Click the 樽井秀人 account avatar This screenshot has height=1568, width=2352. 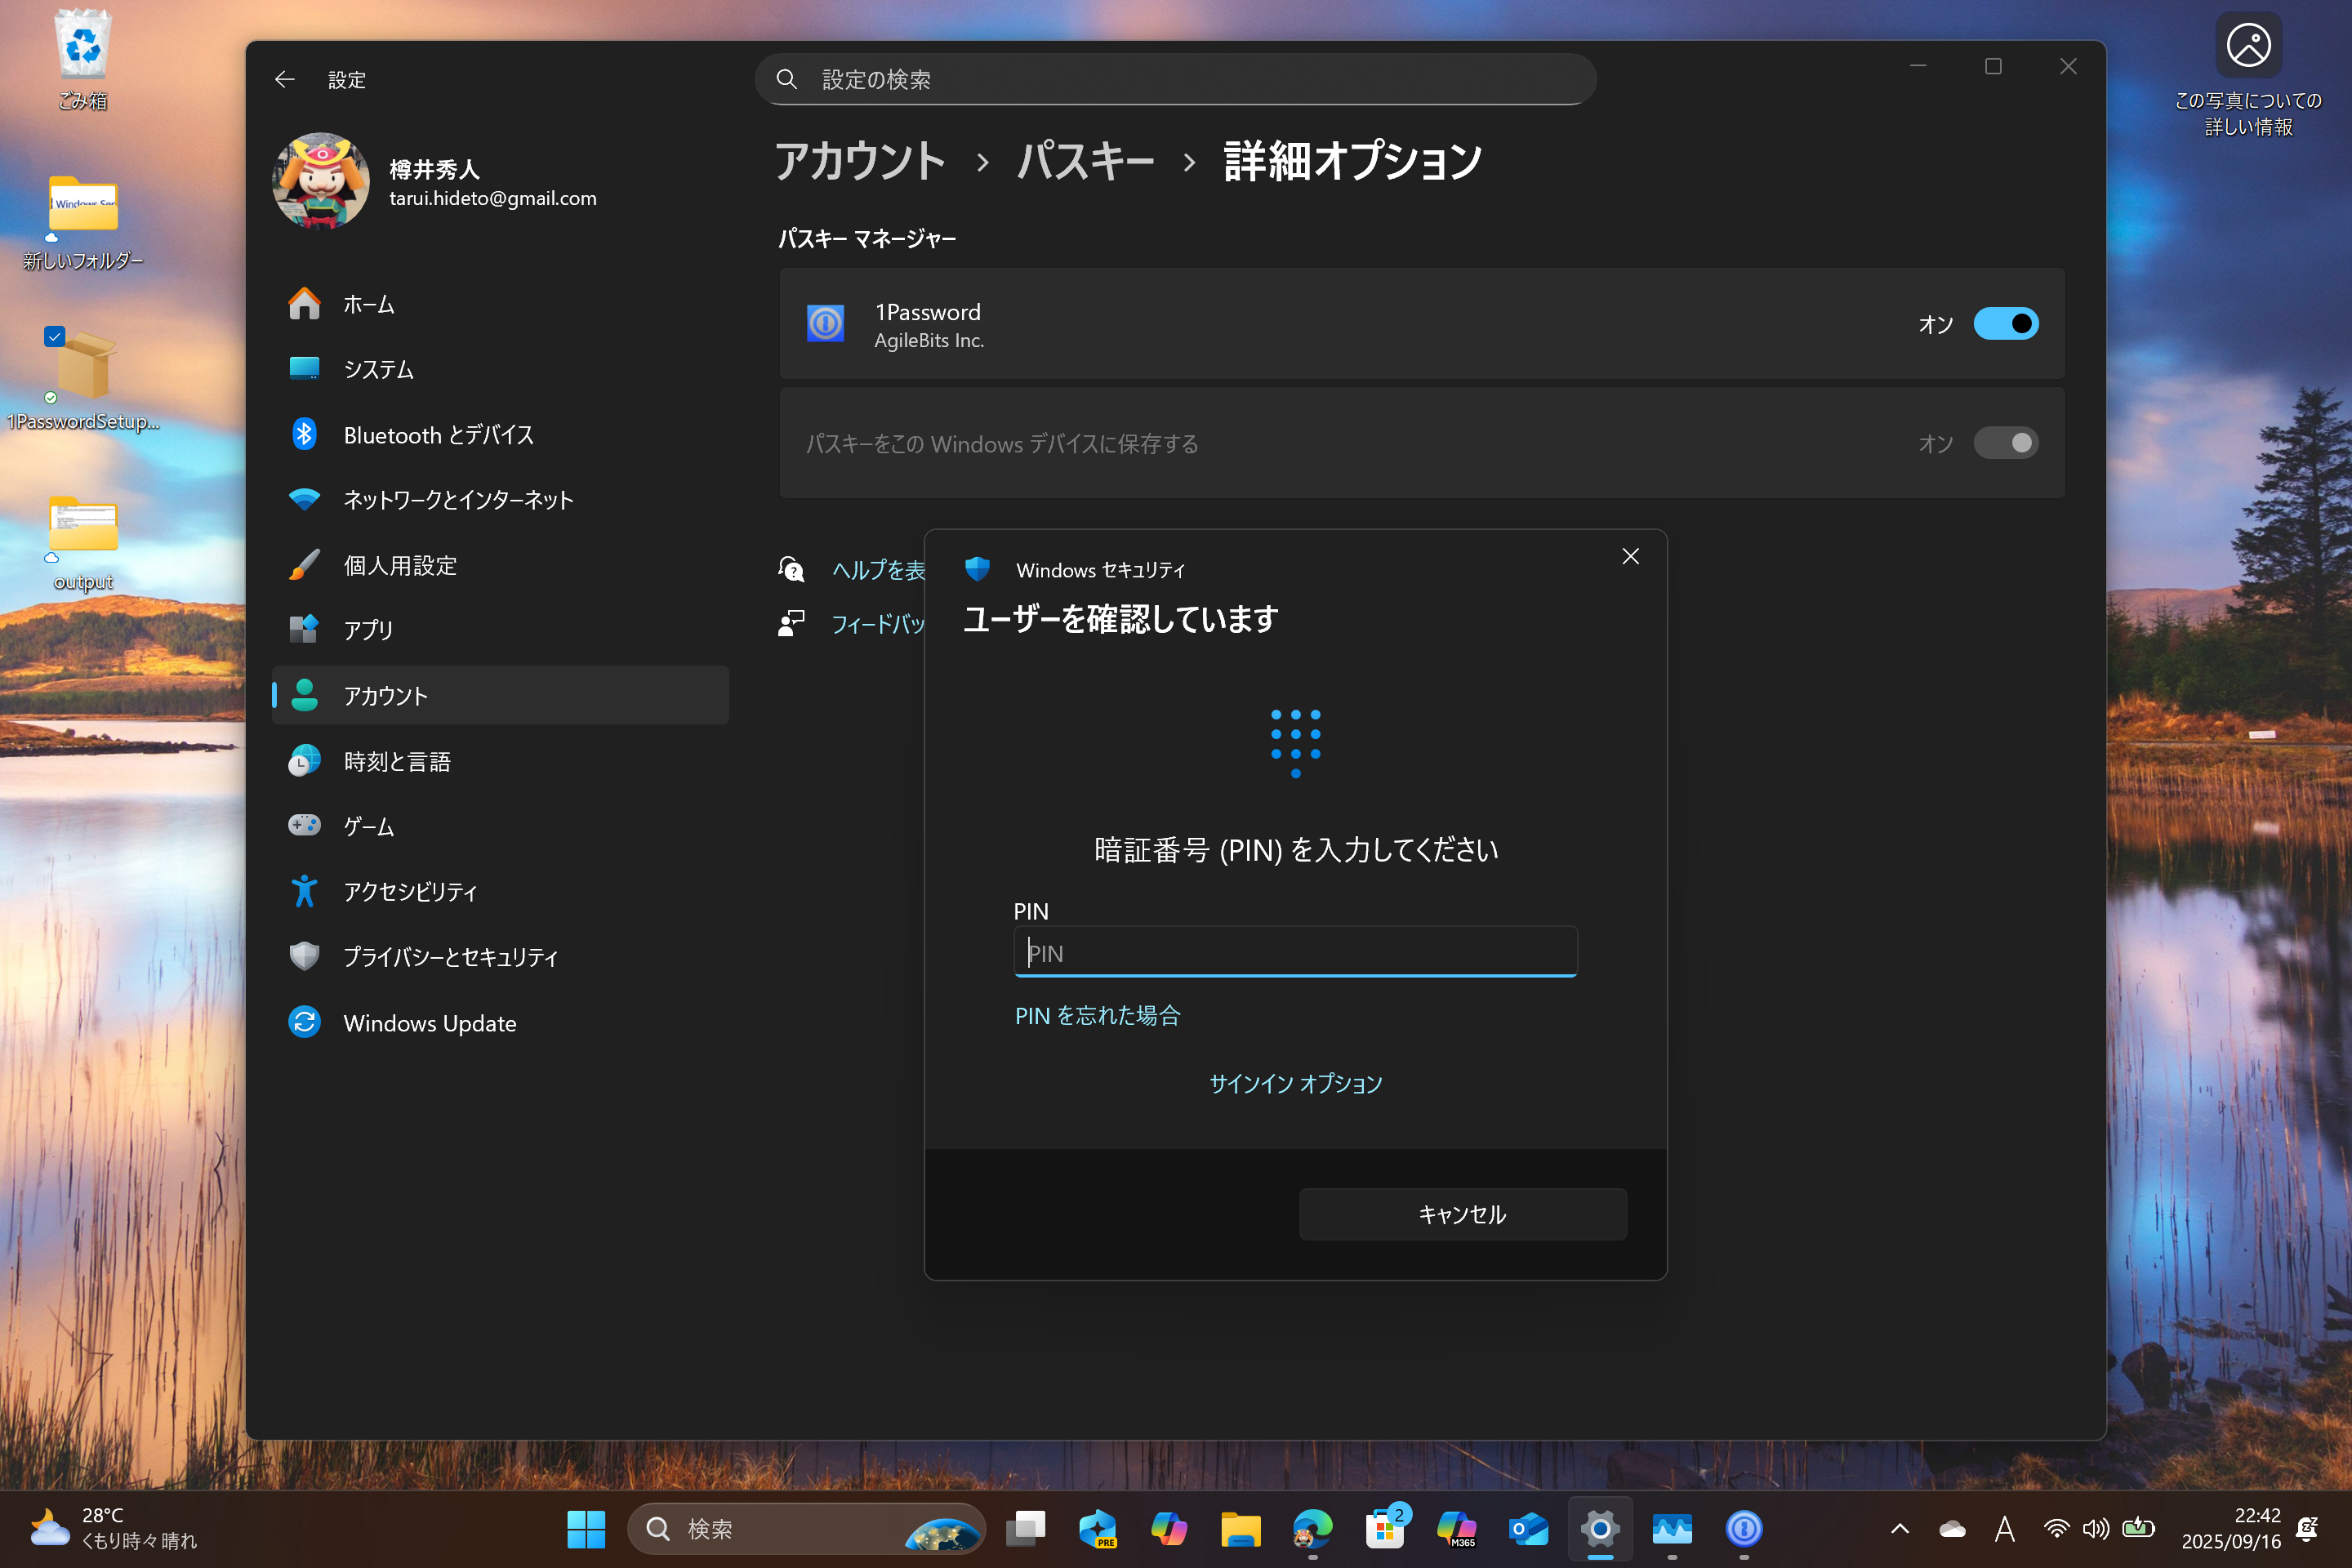pyautogui.click(x=321, y=182)
